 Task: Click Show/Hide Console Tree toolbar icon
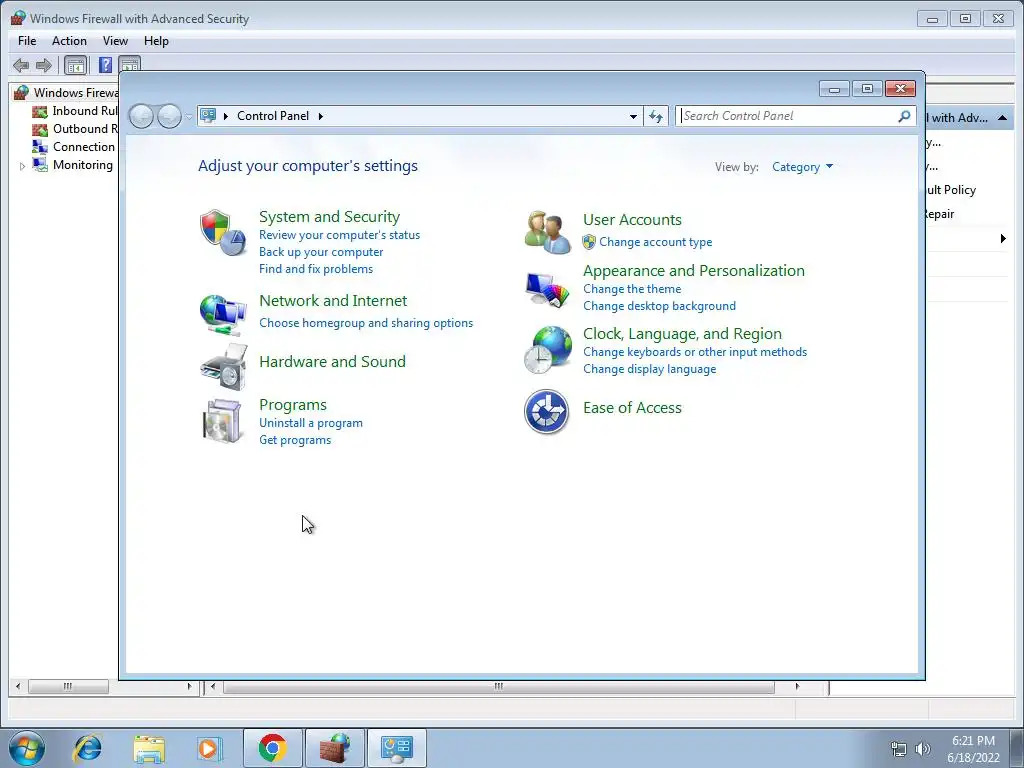[76, 65]
